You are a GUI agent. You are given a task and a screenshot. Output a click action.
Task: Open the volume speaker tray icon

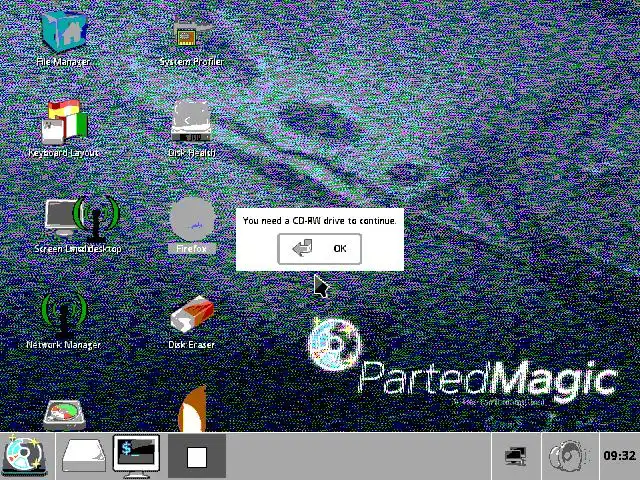pyautogui.click(x=569, y=456)
